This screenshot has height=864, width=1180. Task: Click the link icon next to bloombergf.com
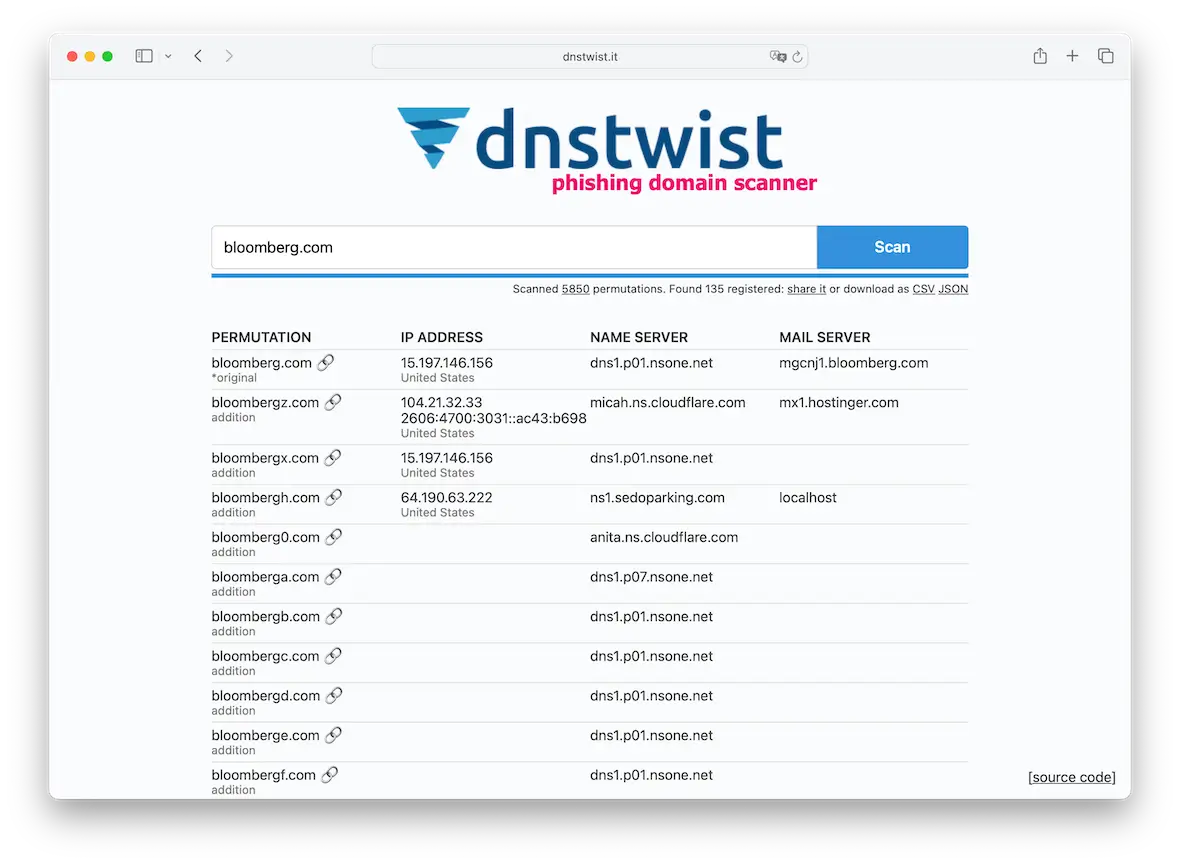point(330,774)
